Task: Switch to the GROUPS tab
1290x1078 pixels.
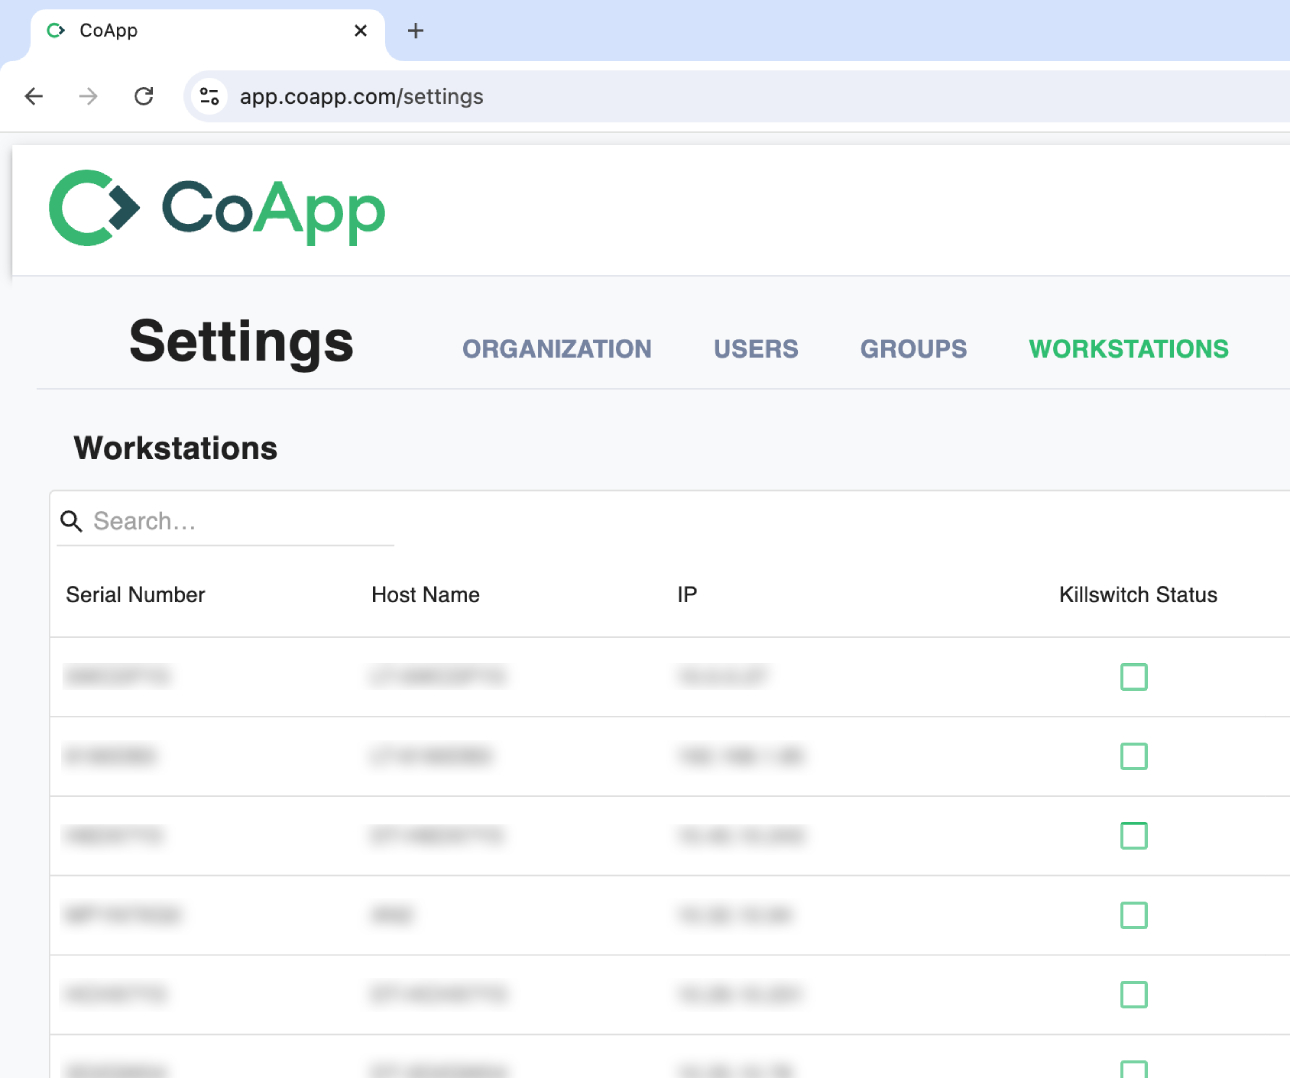Action: click(914, 349)
